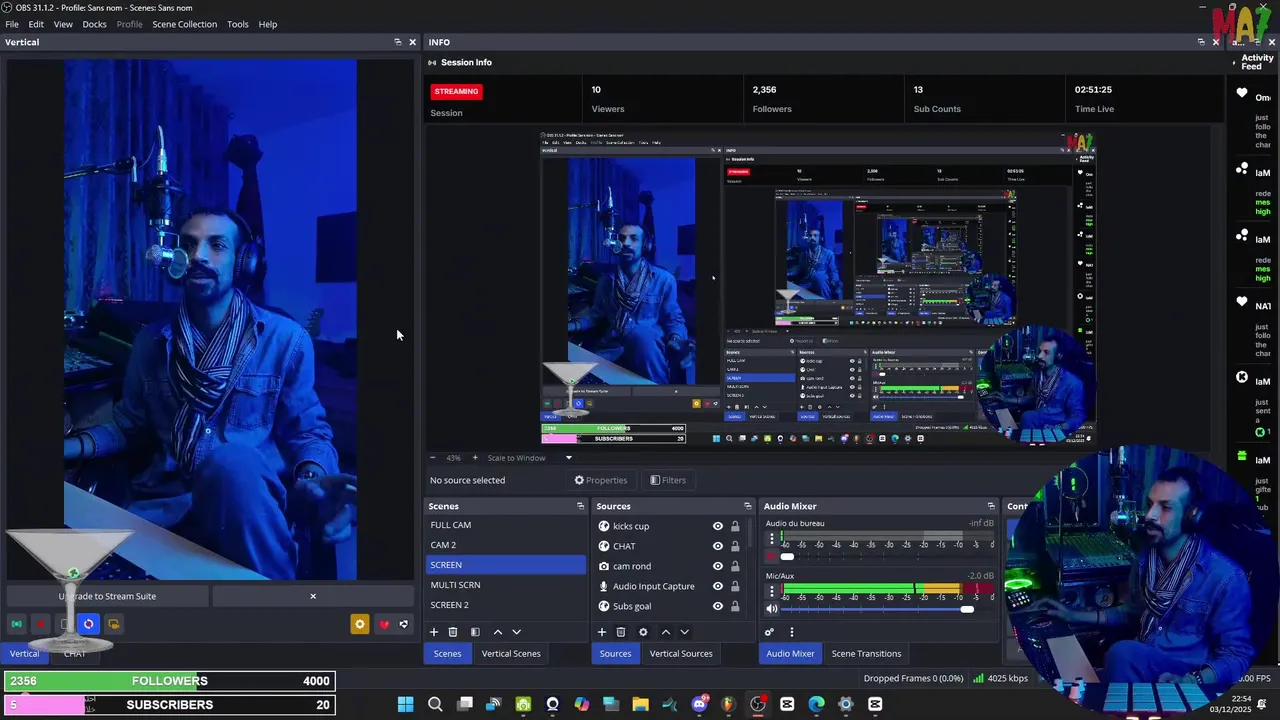Switch to Vertical Sources tab

coord(681,654)
